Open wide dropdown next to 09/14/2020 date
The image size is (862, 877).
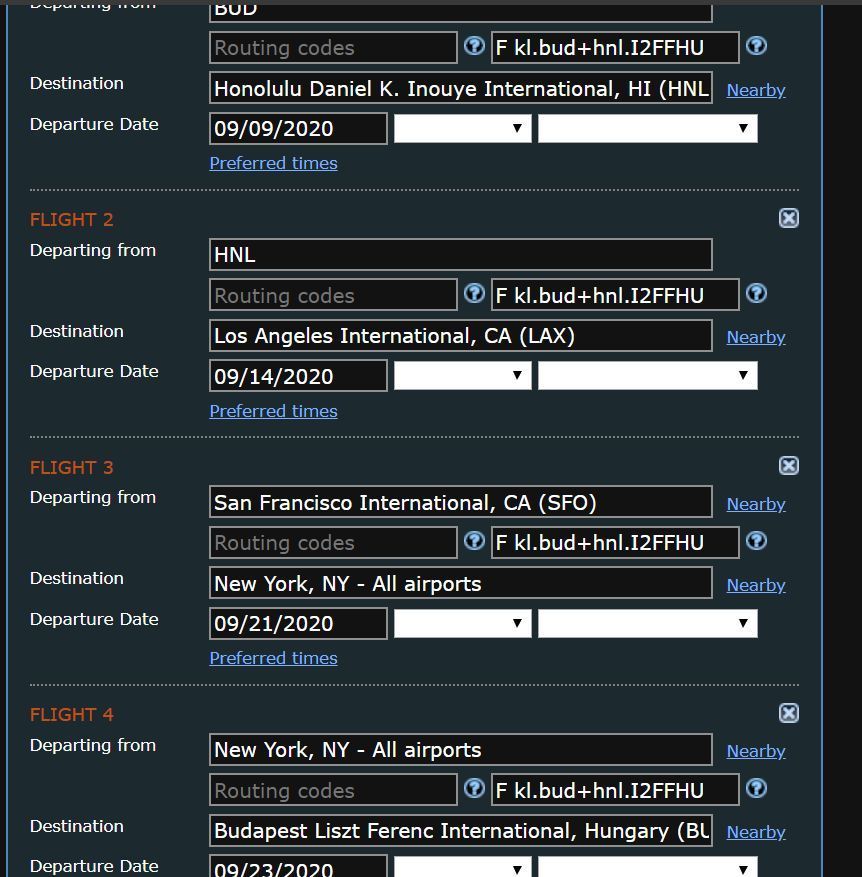[648, 375]
